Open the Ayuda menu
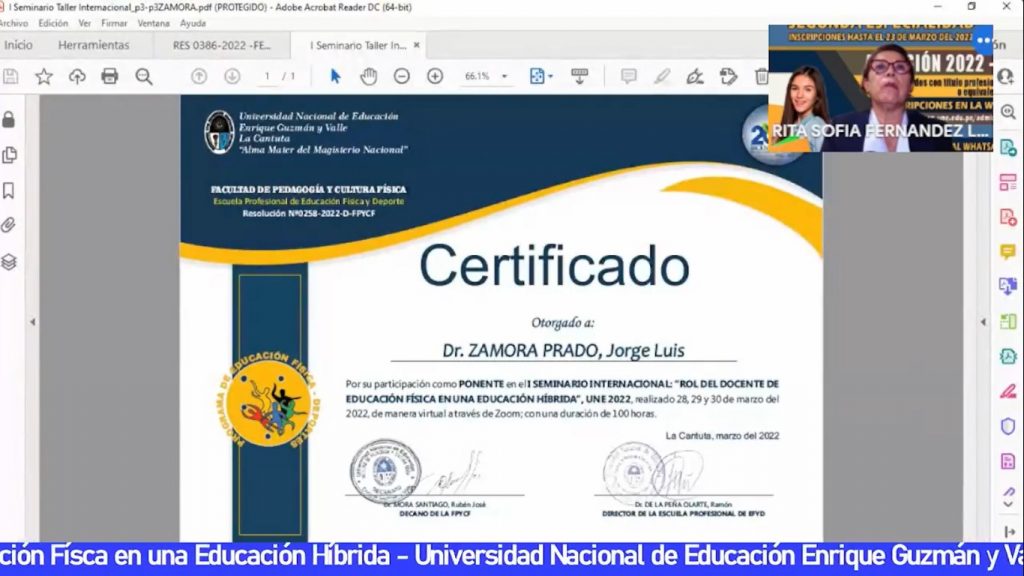This screenshot has height=576, width=1024. click(x=193, y=23)
